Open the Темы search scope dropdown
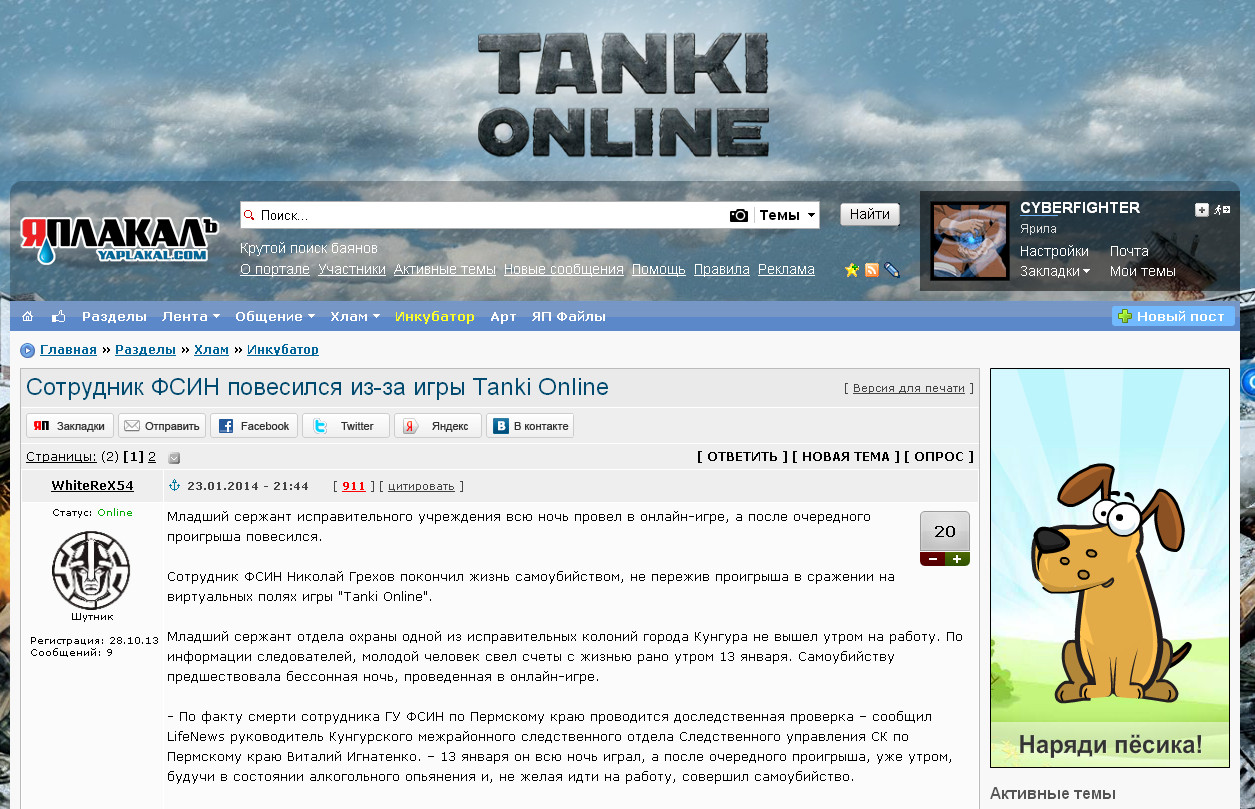The image size is (1255, 809). point(787,215)
